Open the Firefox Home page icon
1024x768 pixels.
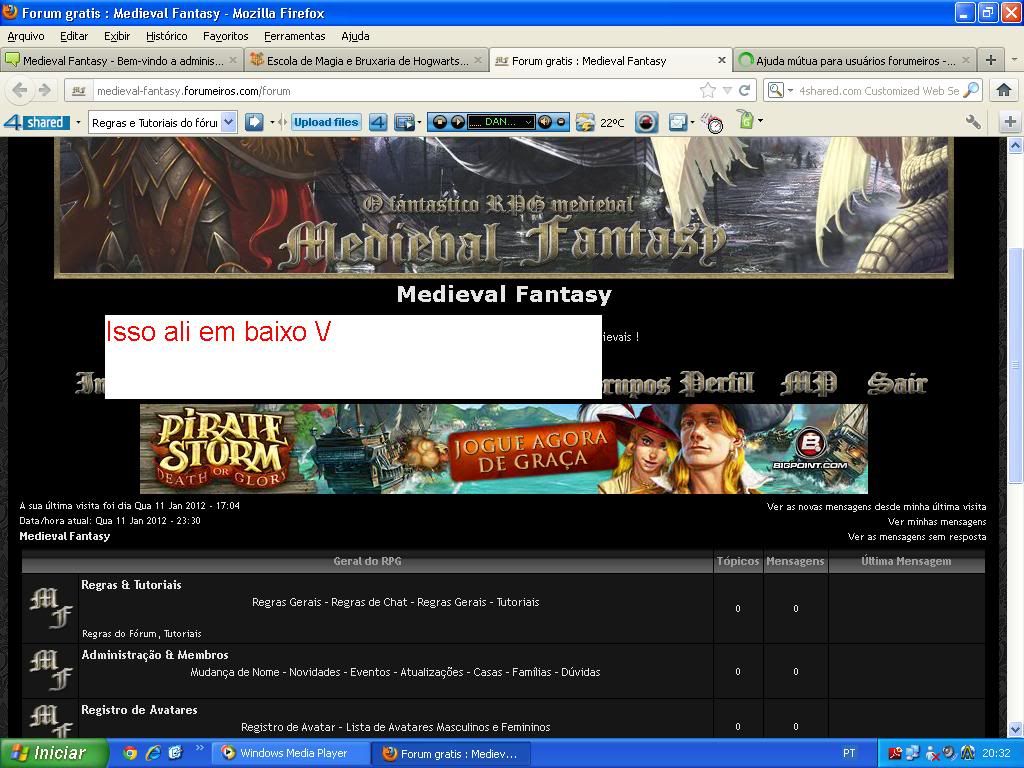tap(1004, 90)
